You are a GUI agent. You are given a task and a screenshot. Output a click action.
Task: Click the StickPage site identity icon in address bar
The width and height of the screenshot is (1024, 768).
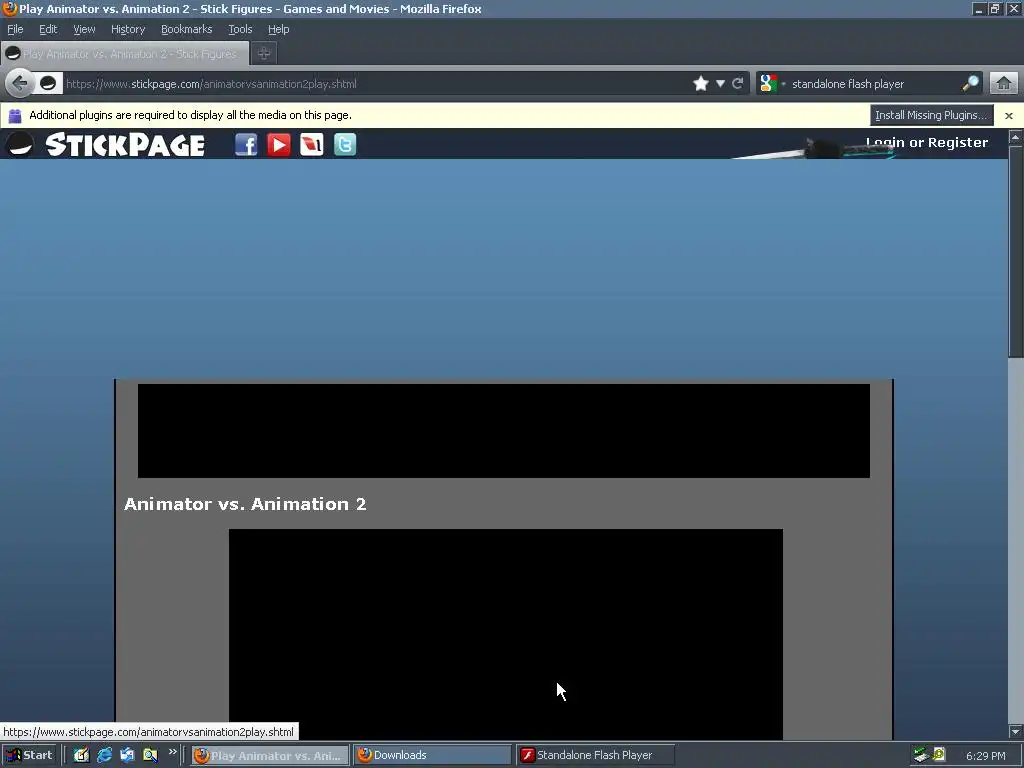pos(48,84)
